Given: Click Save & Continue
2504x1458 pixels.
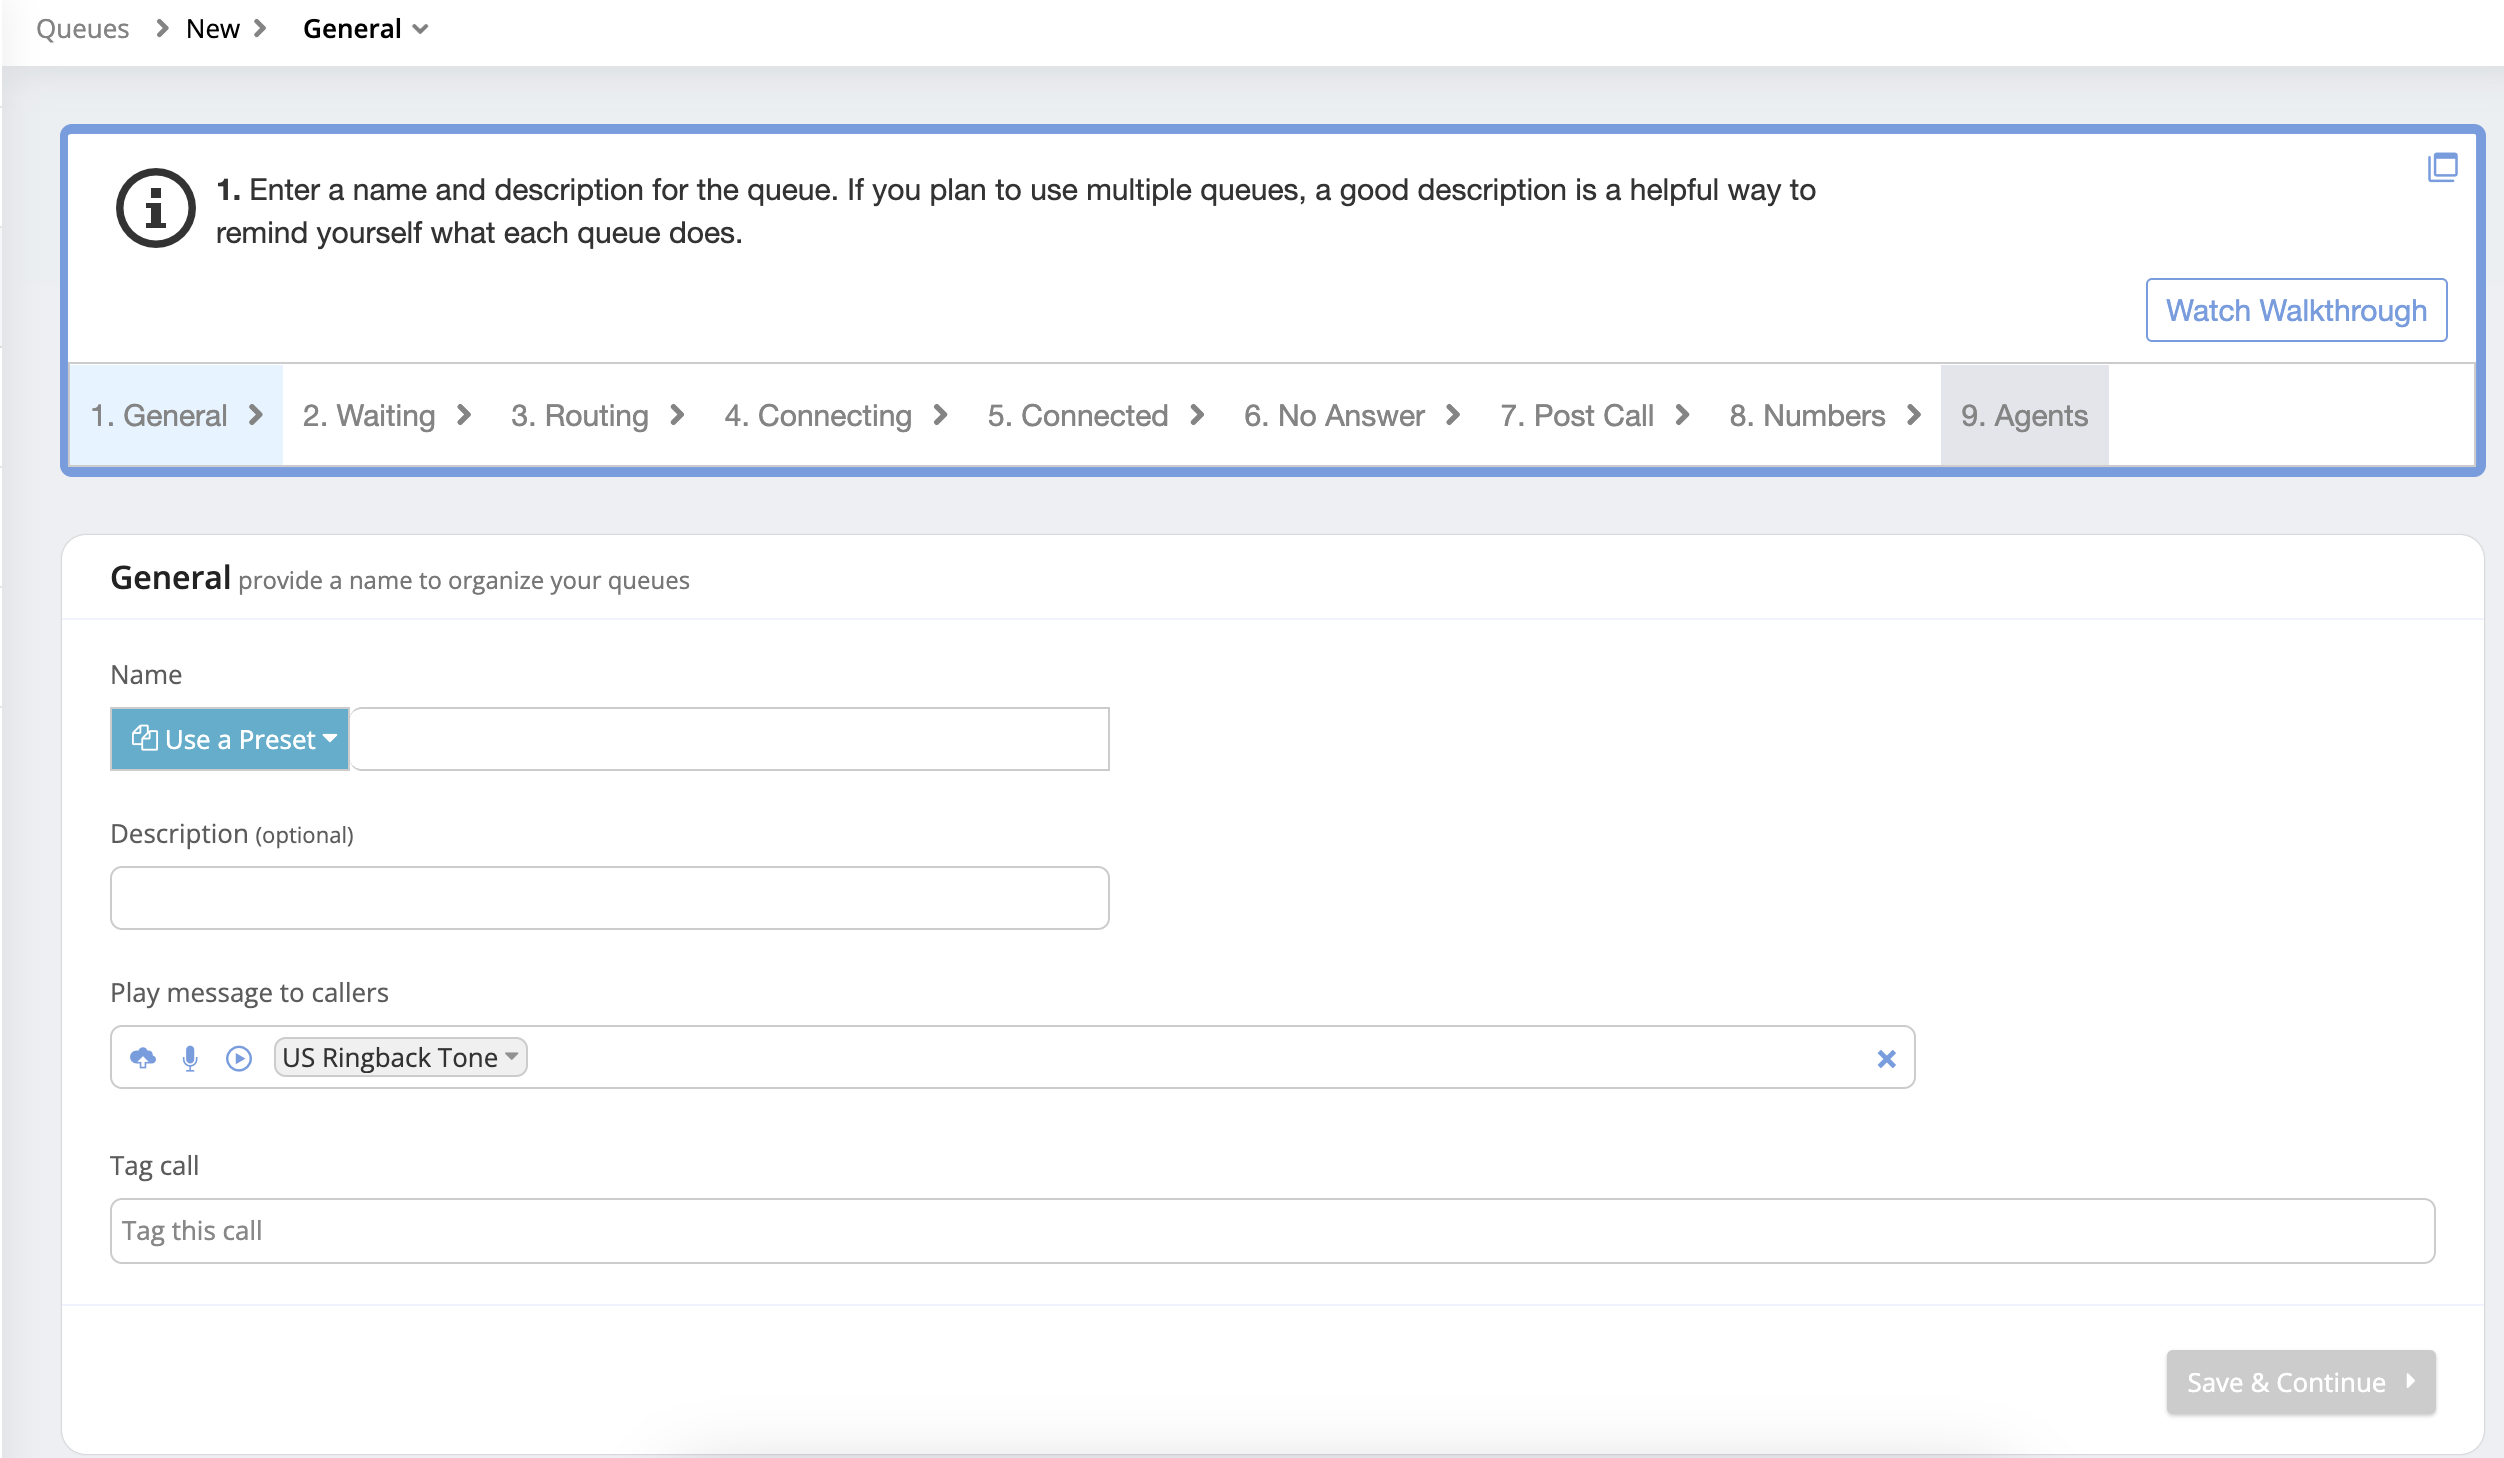Looking at the screenshot, I should tap(2290, 1381).
